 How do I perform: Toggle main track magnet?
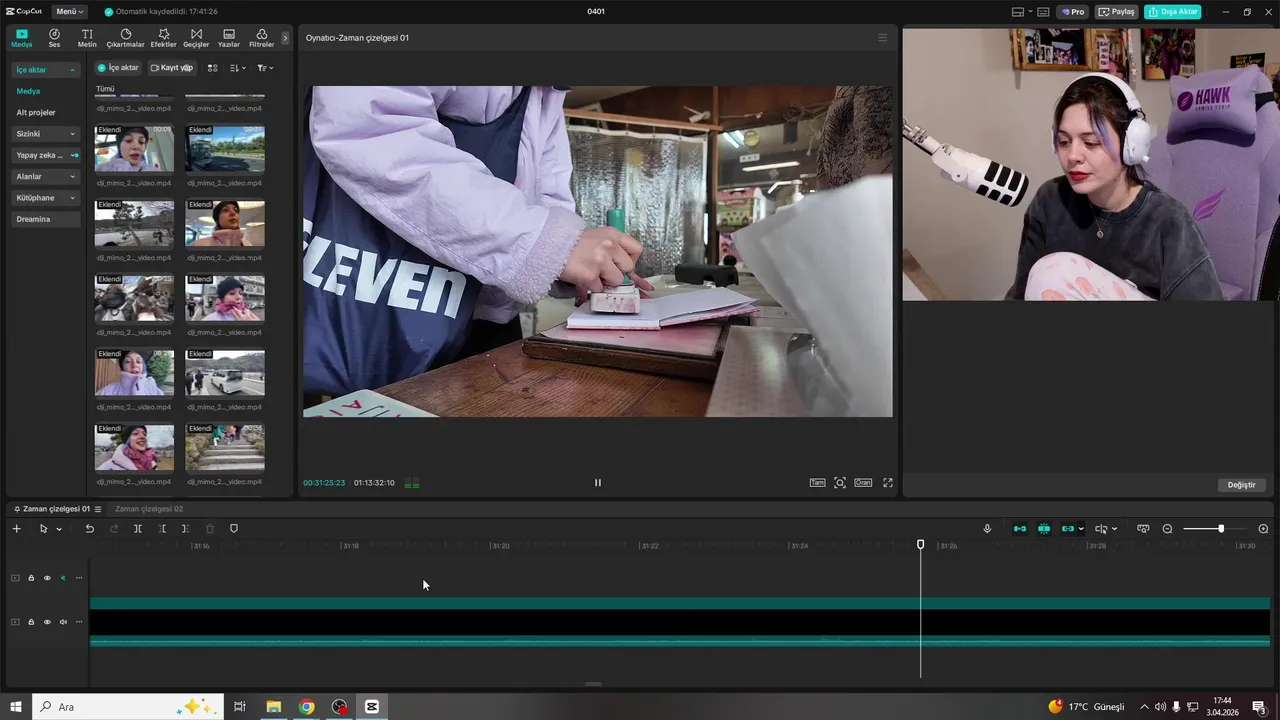point(1020,529)
